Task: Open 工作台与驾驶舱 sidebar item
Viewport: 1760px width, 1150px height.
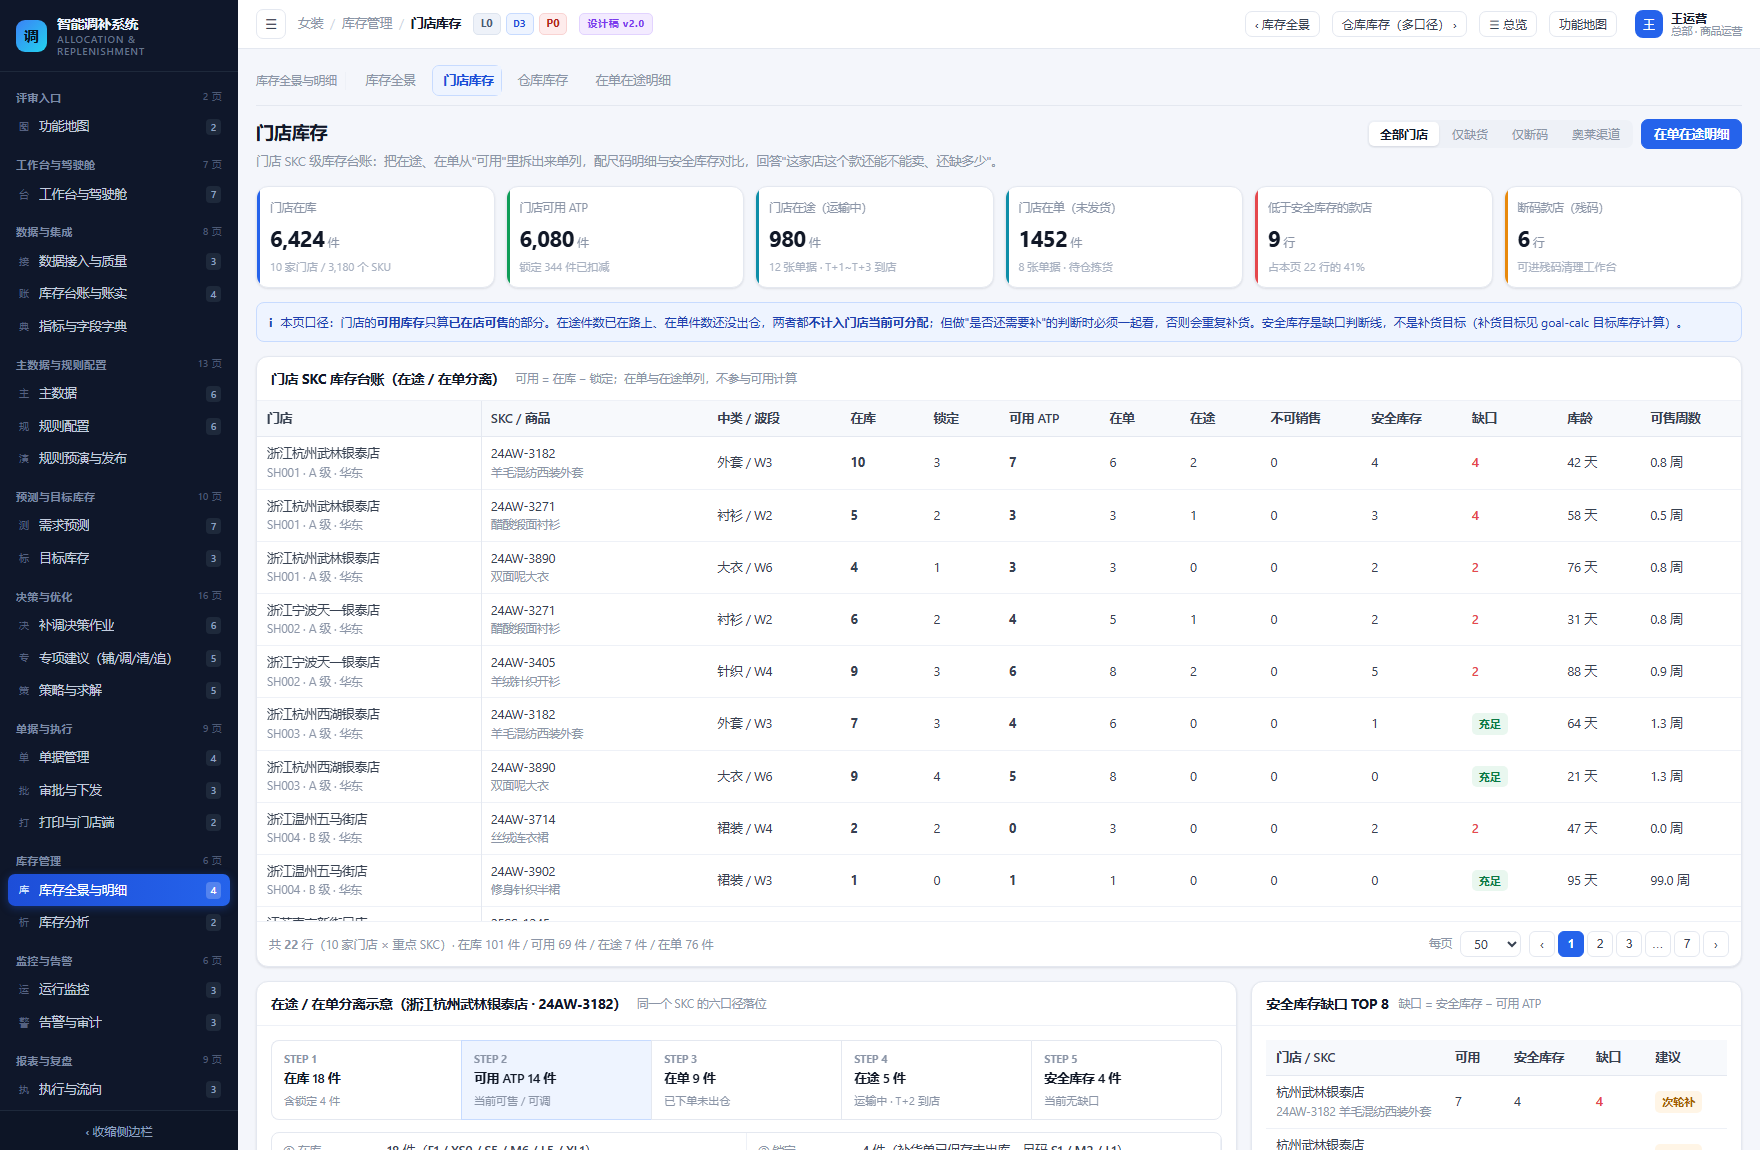Action: 119,194
